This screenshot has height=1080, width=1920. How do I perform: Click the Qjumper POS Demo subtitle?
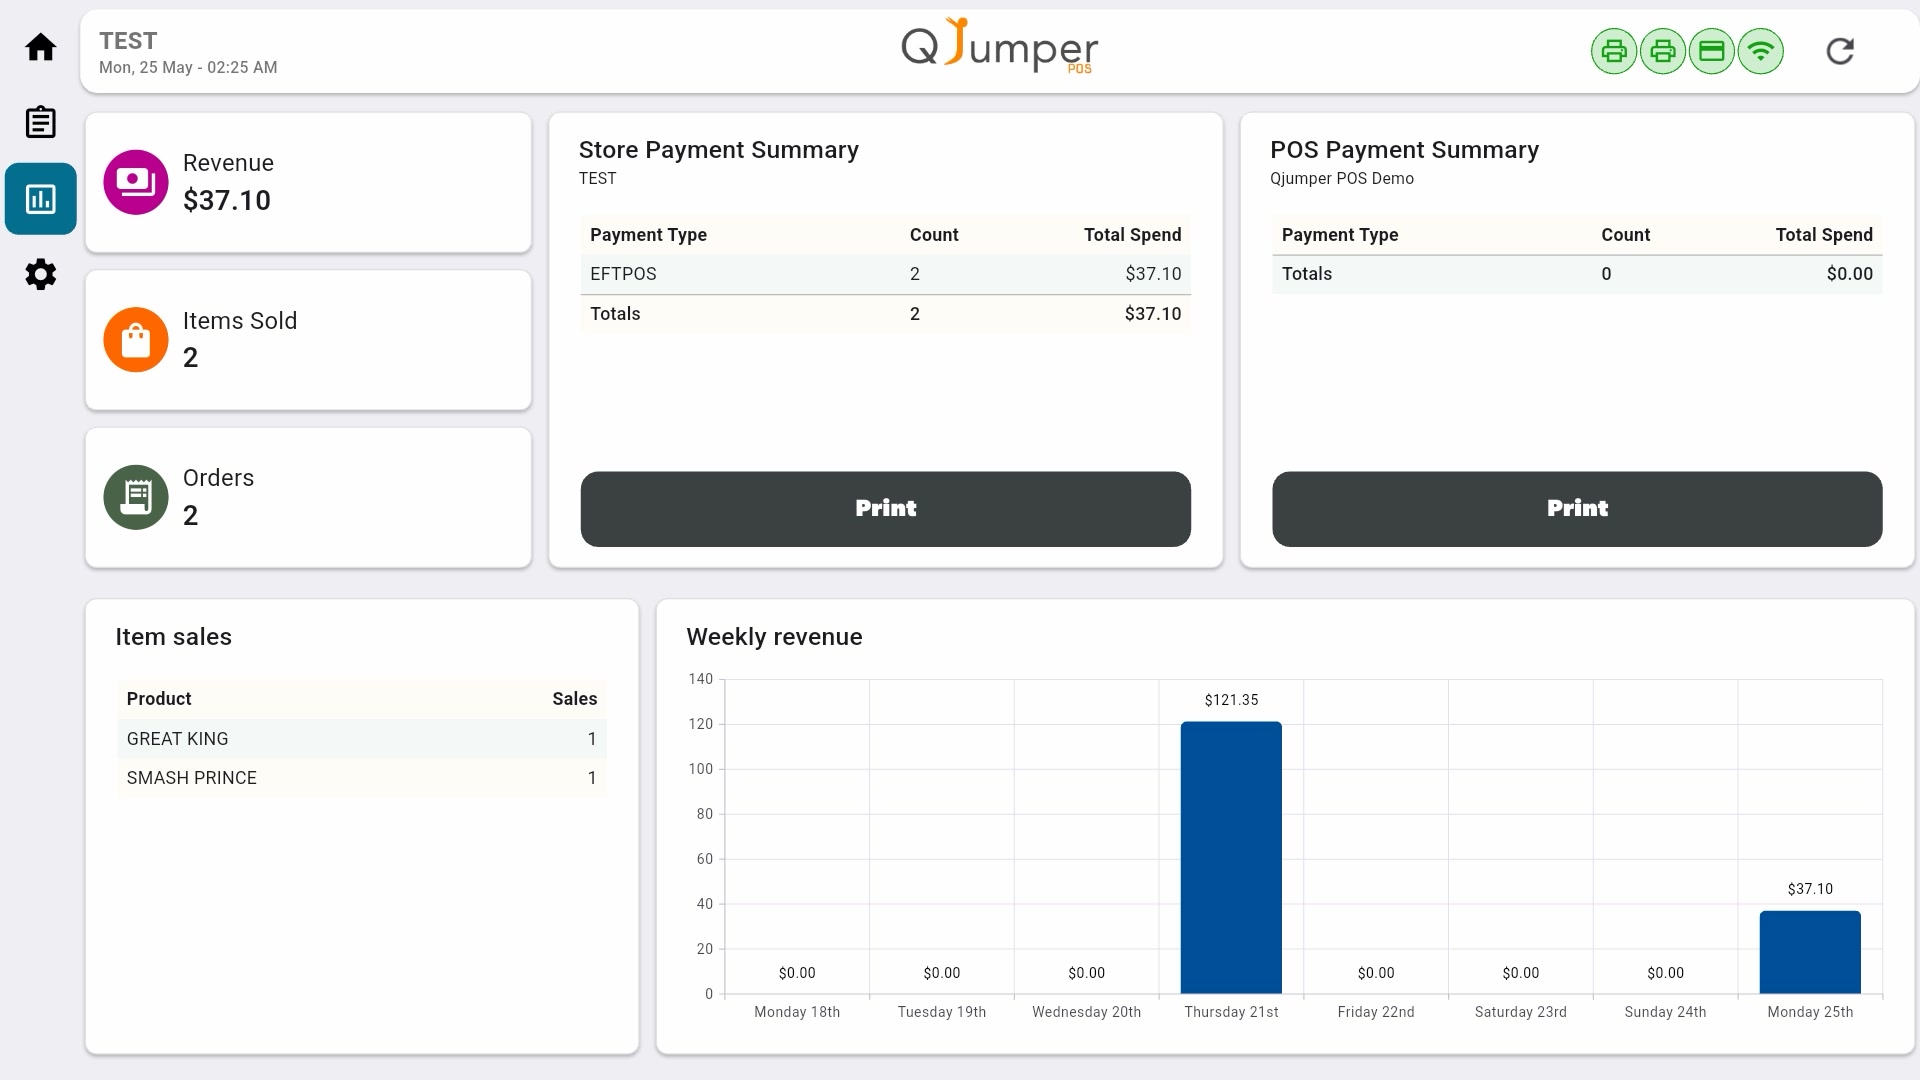click(x=1342, y=178)
